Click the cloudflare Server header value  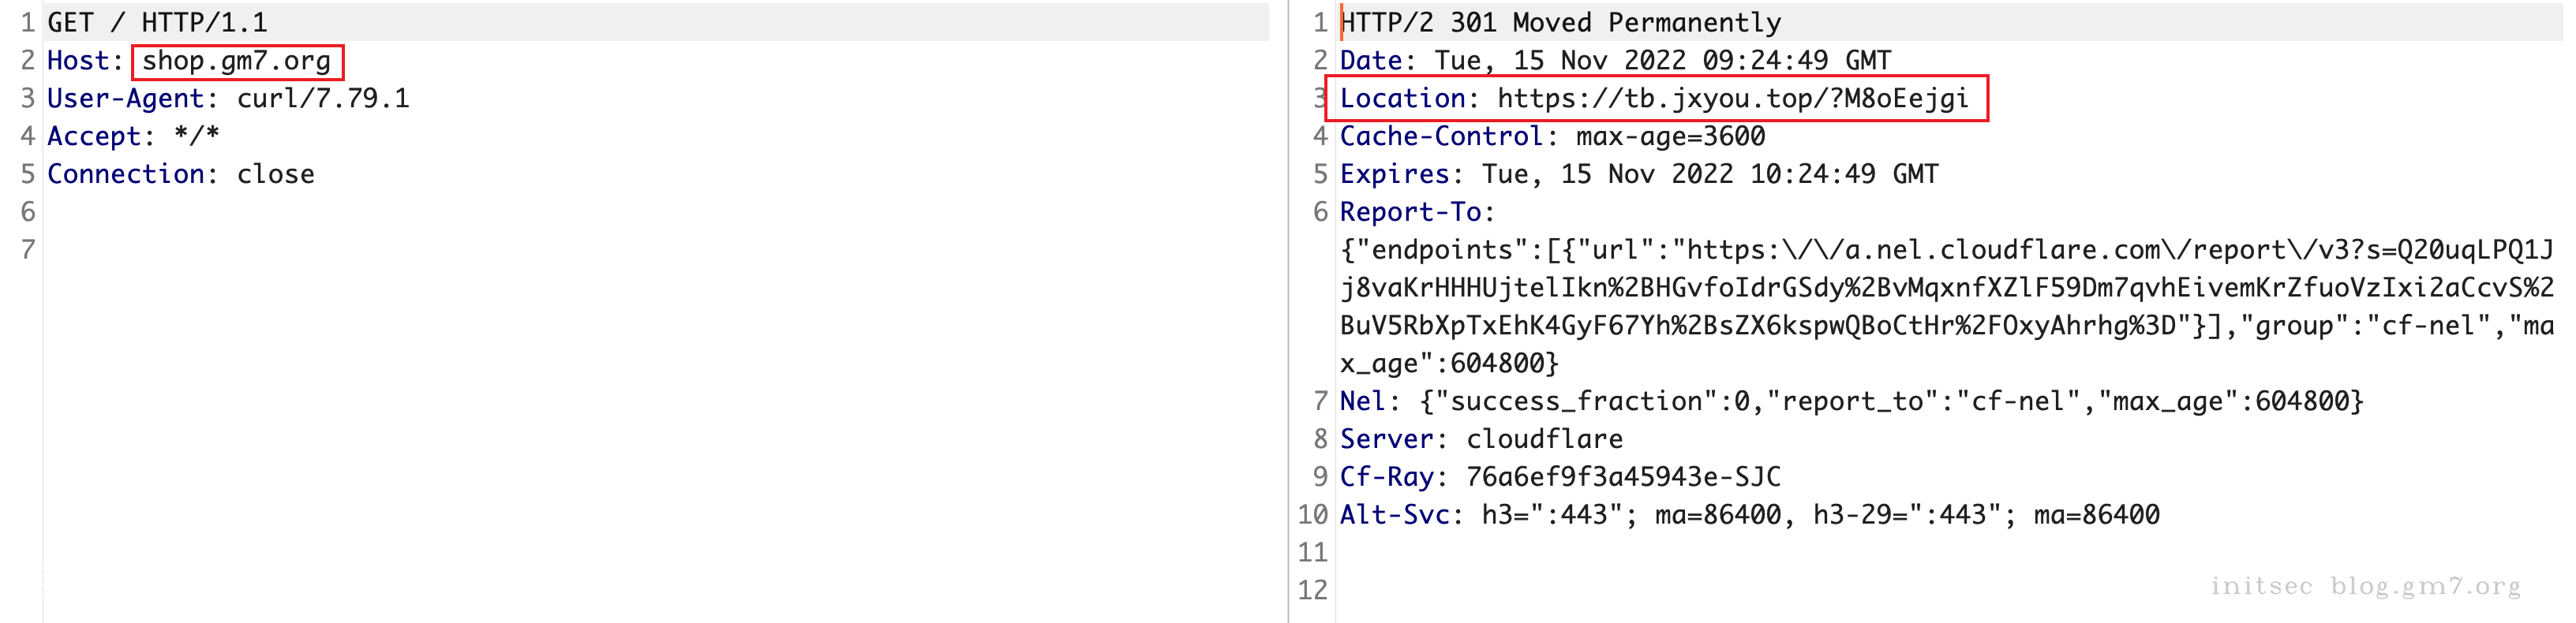1544,439
